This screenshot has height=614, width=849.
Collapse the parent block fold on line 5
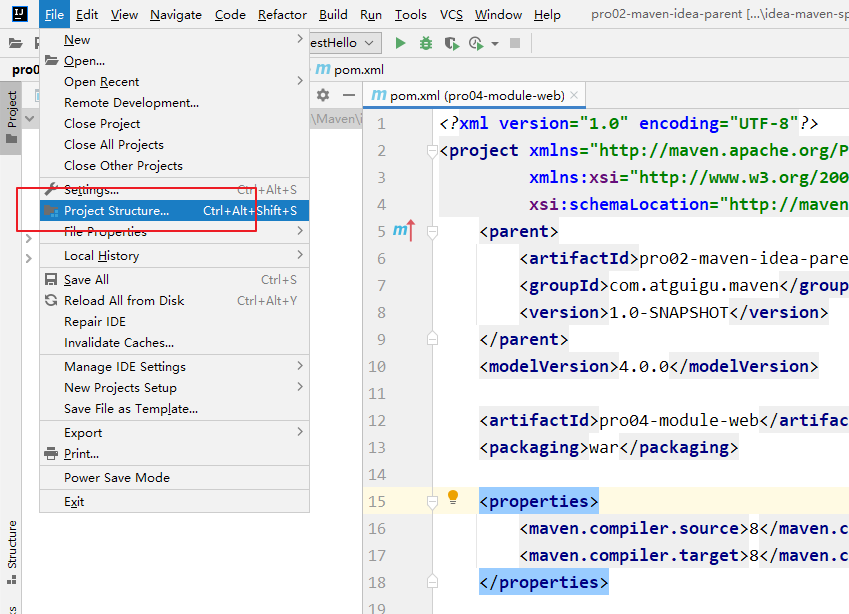tap(432, 232)
